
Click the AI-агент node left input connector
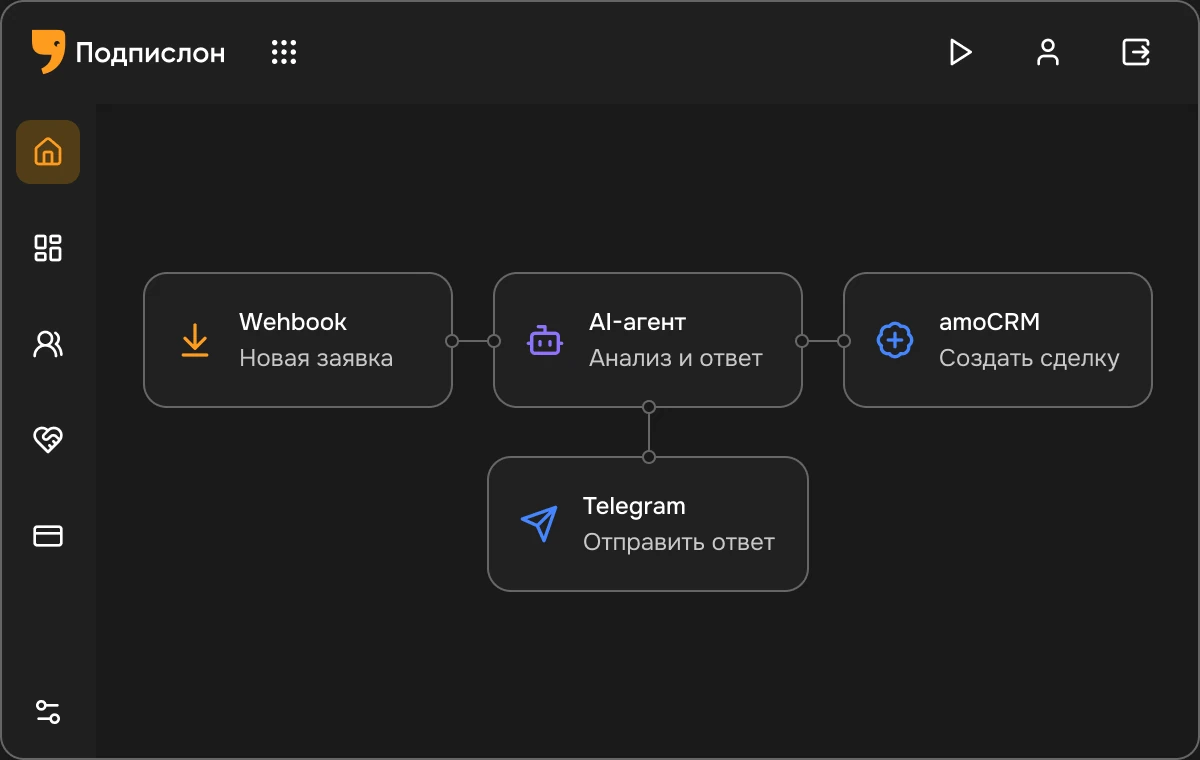494,341
